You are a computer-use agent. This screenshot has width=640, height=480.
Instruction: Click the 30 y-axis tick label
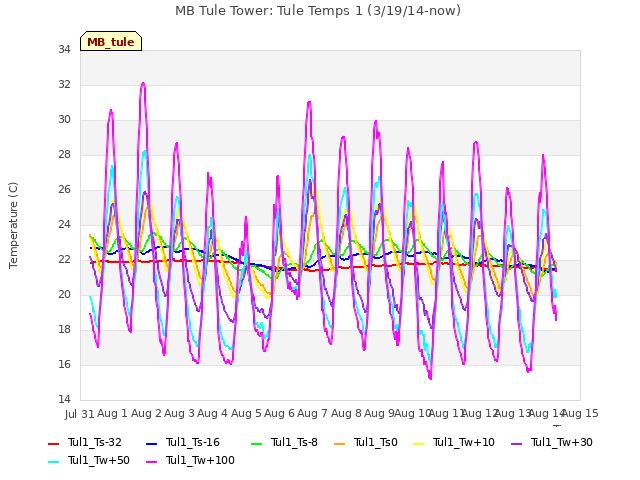[64, 120]
